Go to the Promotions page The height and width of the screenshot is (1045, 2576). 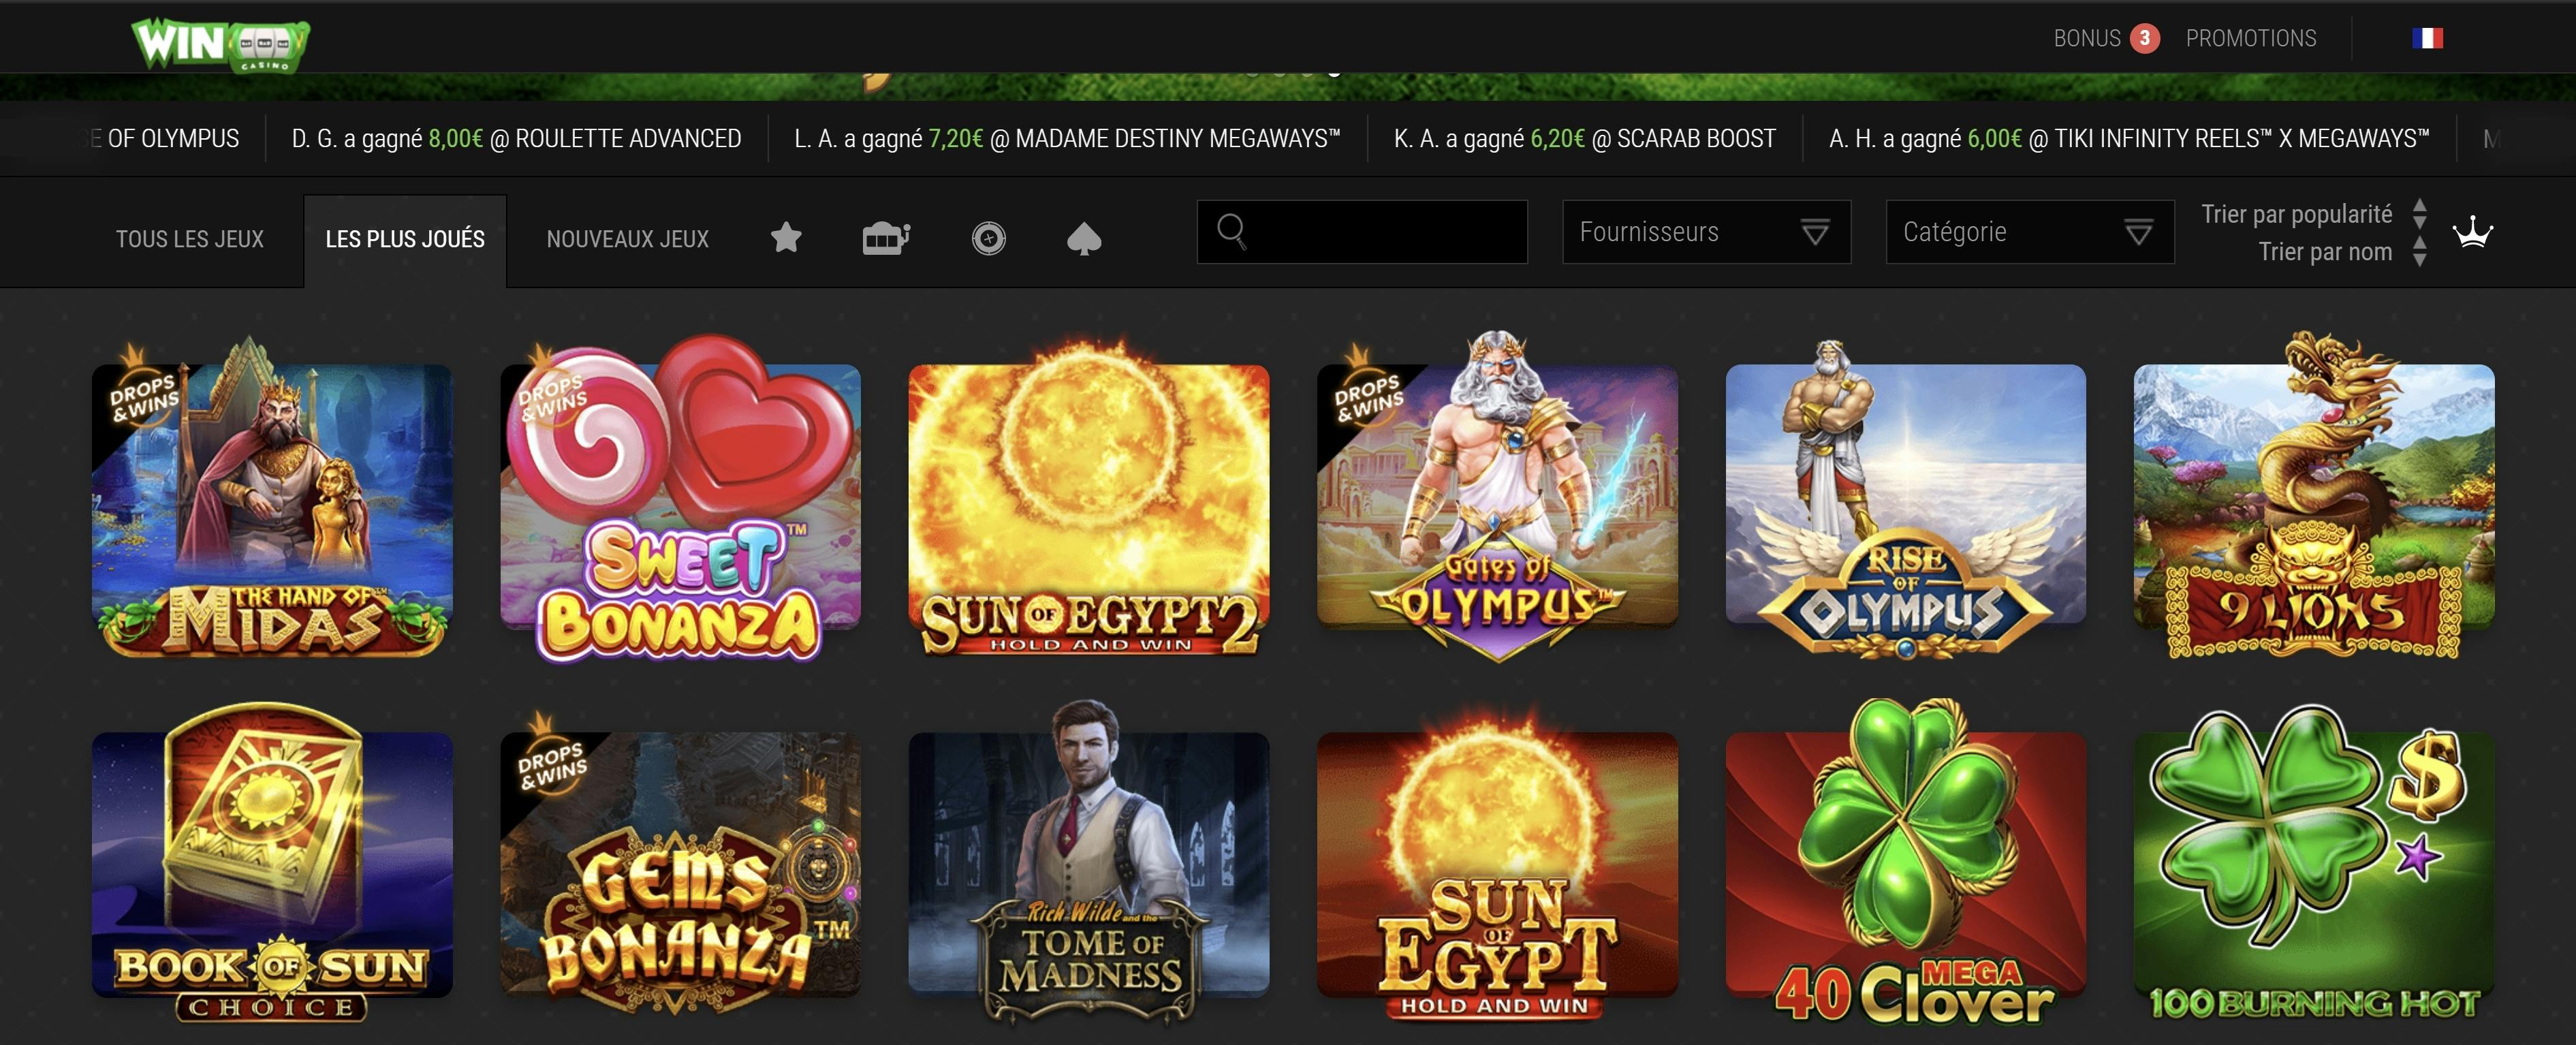[x=2250, y=38]
